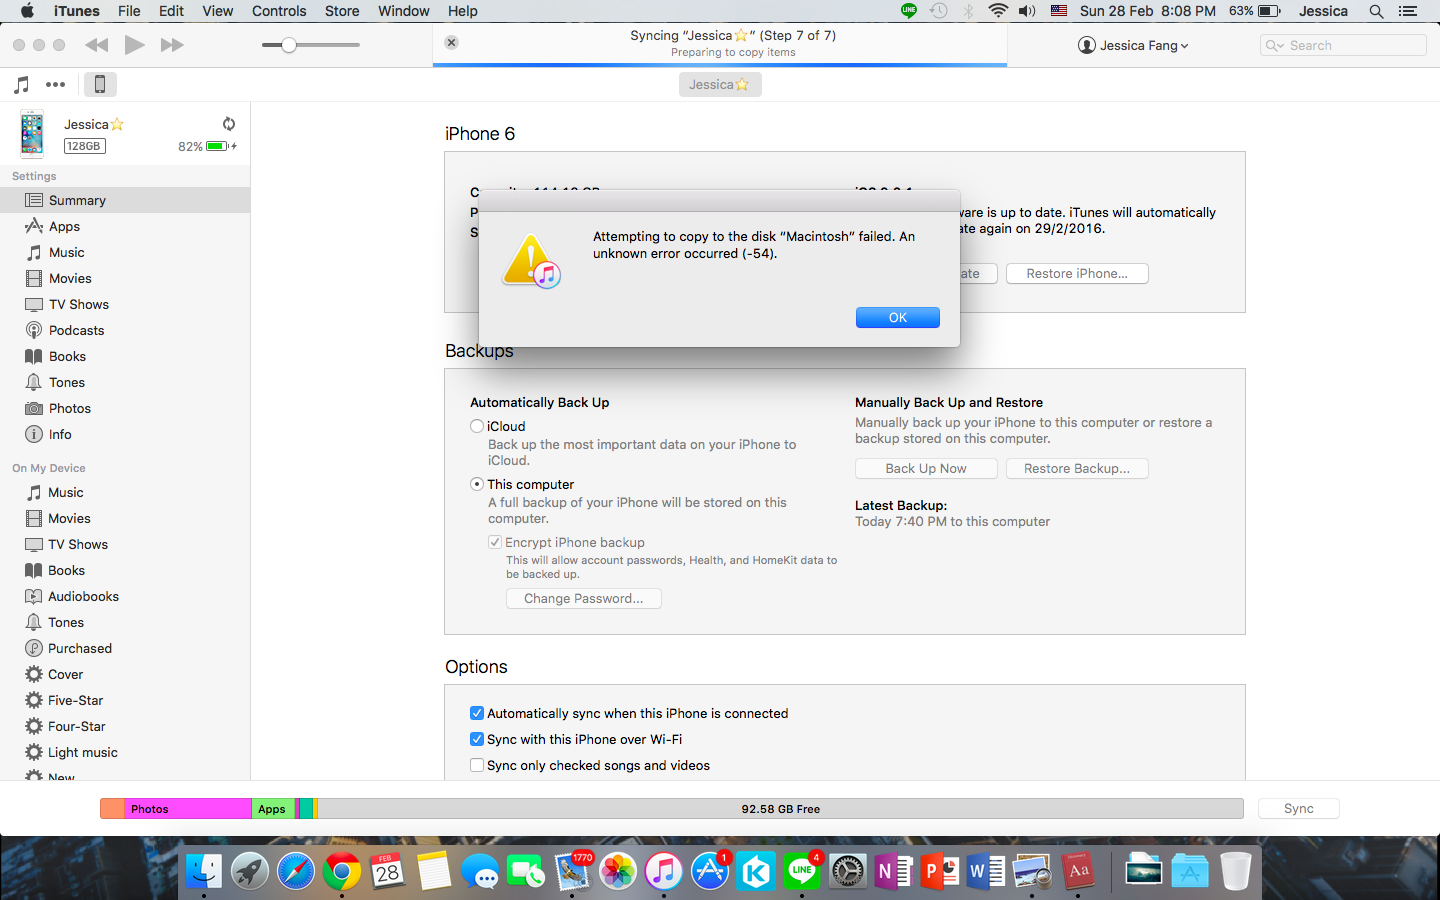
Task: Open the Store menu
Action: point(342,11)
